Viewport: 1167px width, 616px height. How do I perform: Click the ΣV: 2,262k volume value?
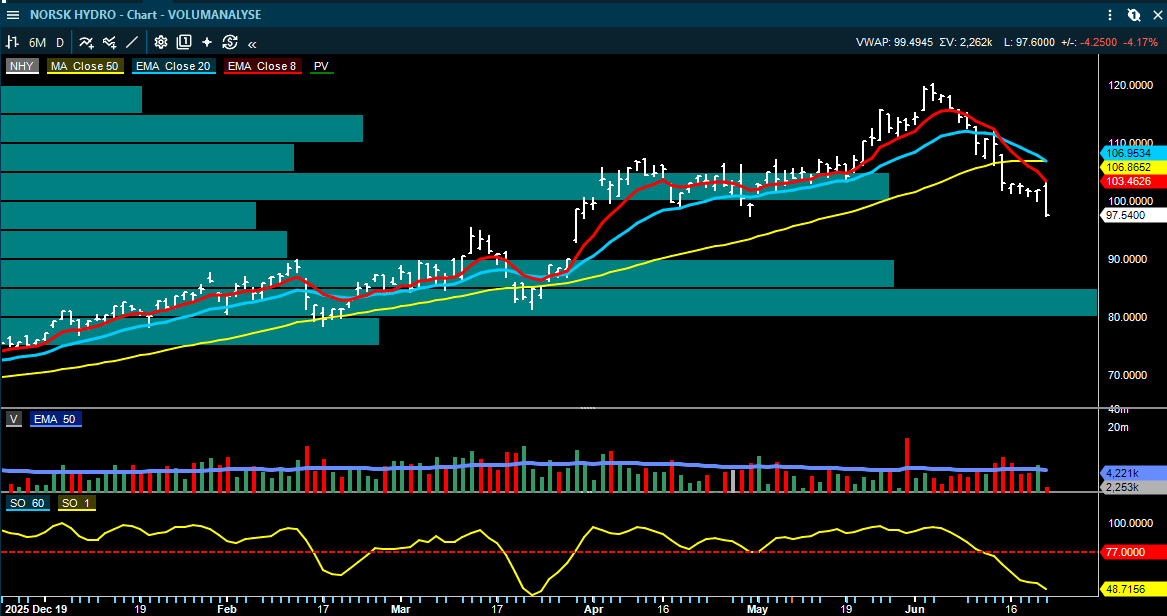pyautogui.click(x=966, y=42)
